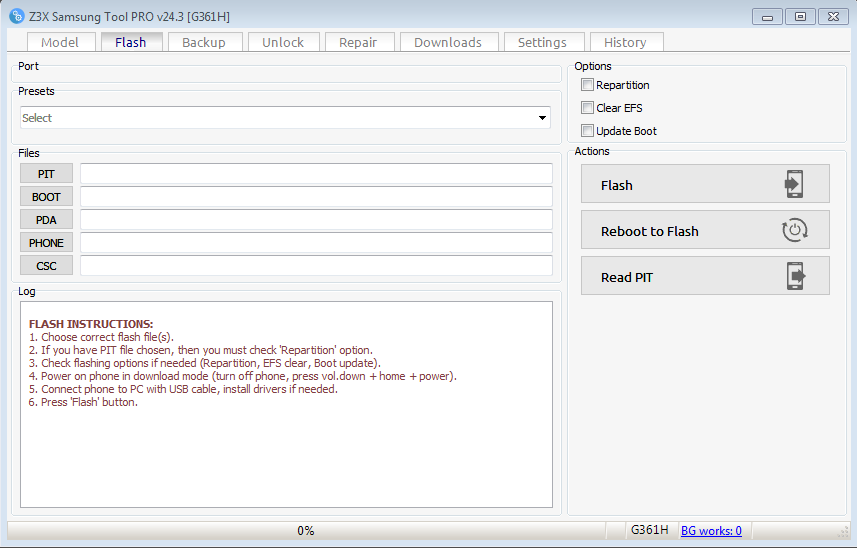Click the CSC file path field
The width and height of the screenshot is (857, 548).
coord(316,266)
